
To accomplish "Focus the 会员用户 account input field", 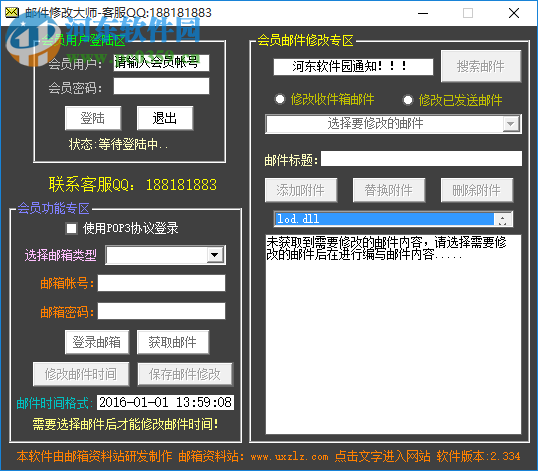I will coord(161,63).
